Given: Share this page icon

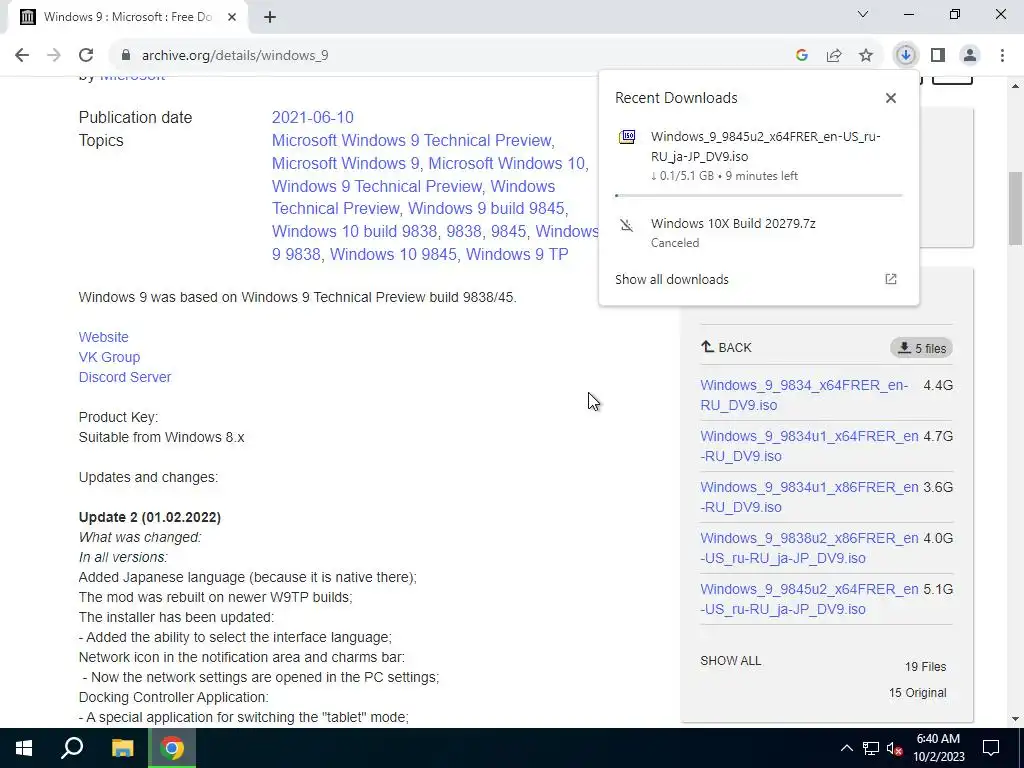Looking at the screenshot, I should coord(834,56).
